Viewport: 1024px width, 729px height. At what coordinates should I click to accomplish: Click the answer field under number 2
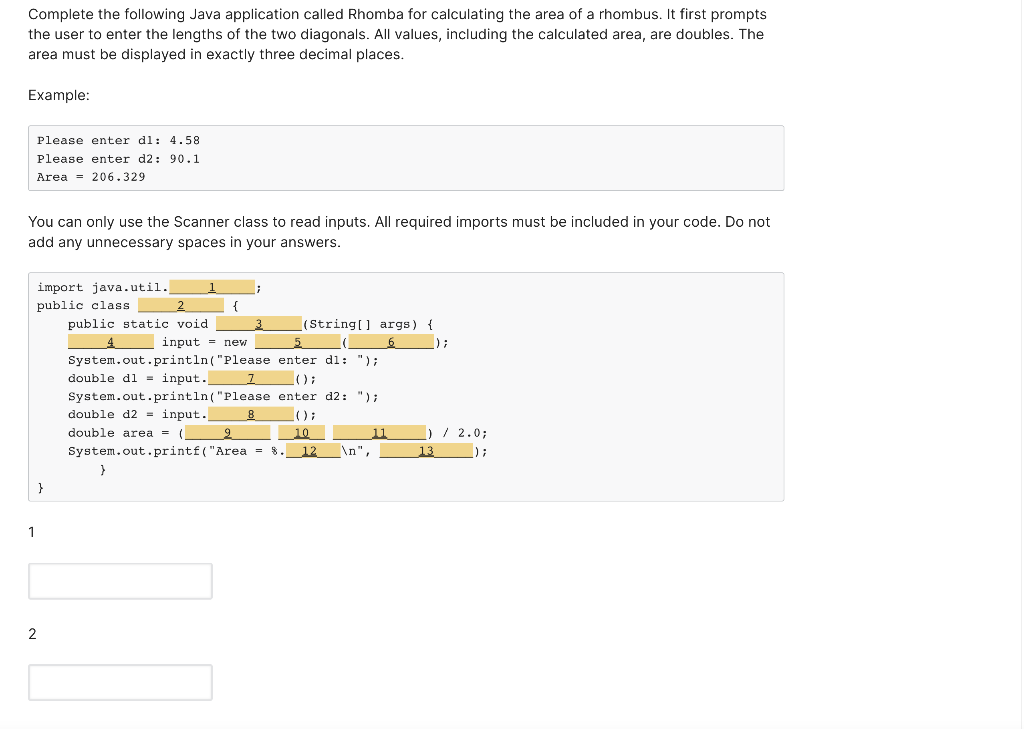120,682
